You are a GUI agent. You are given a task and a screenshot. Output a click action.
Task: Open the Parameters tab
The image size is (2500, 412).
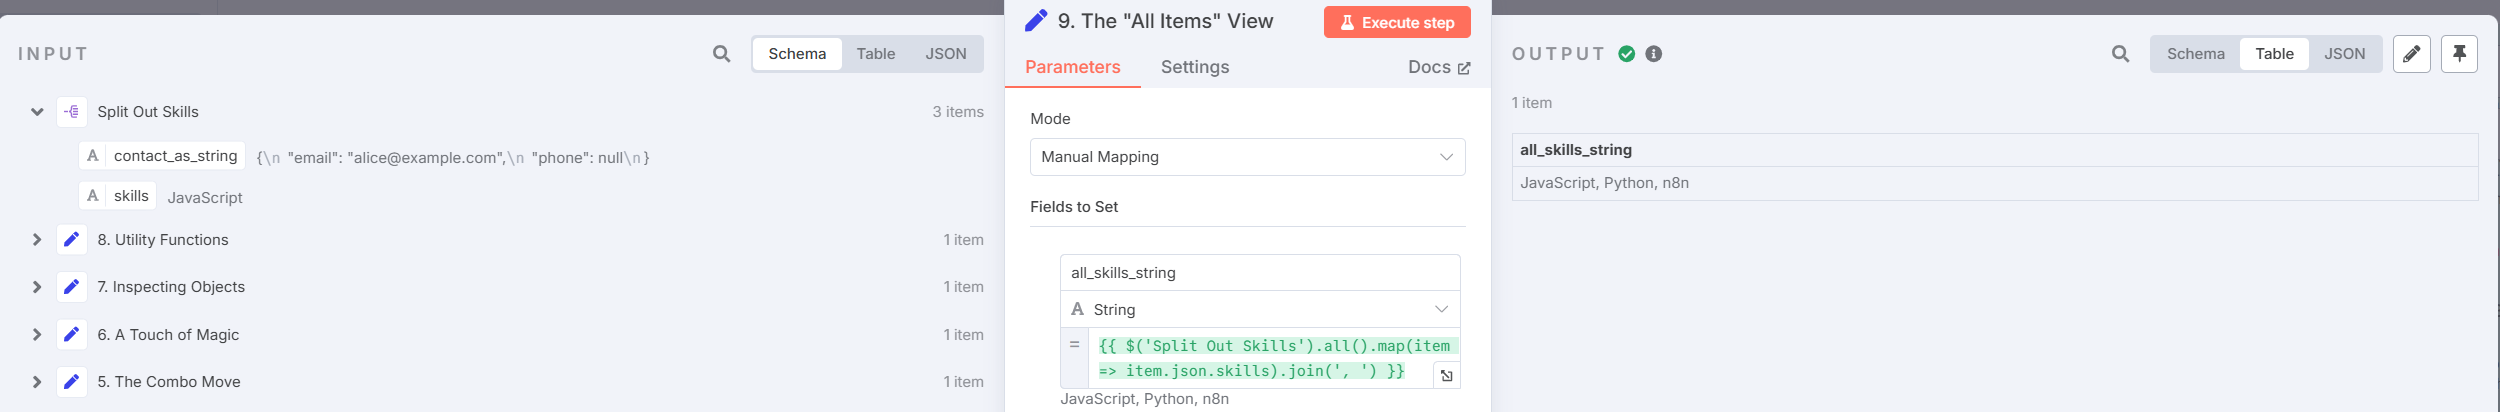coord(1072,67)
